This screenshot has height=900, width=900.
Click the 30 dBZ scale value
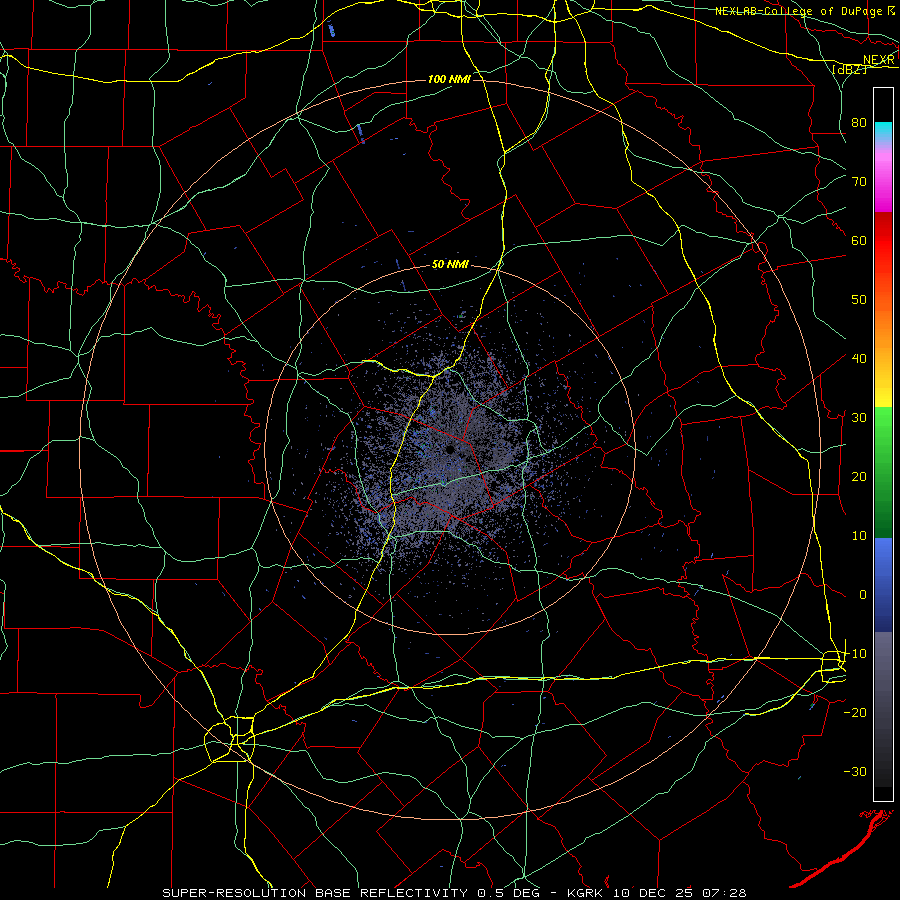tap(859, 418)
